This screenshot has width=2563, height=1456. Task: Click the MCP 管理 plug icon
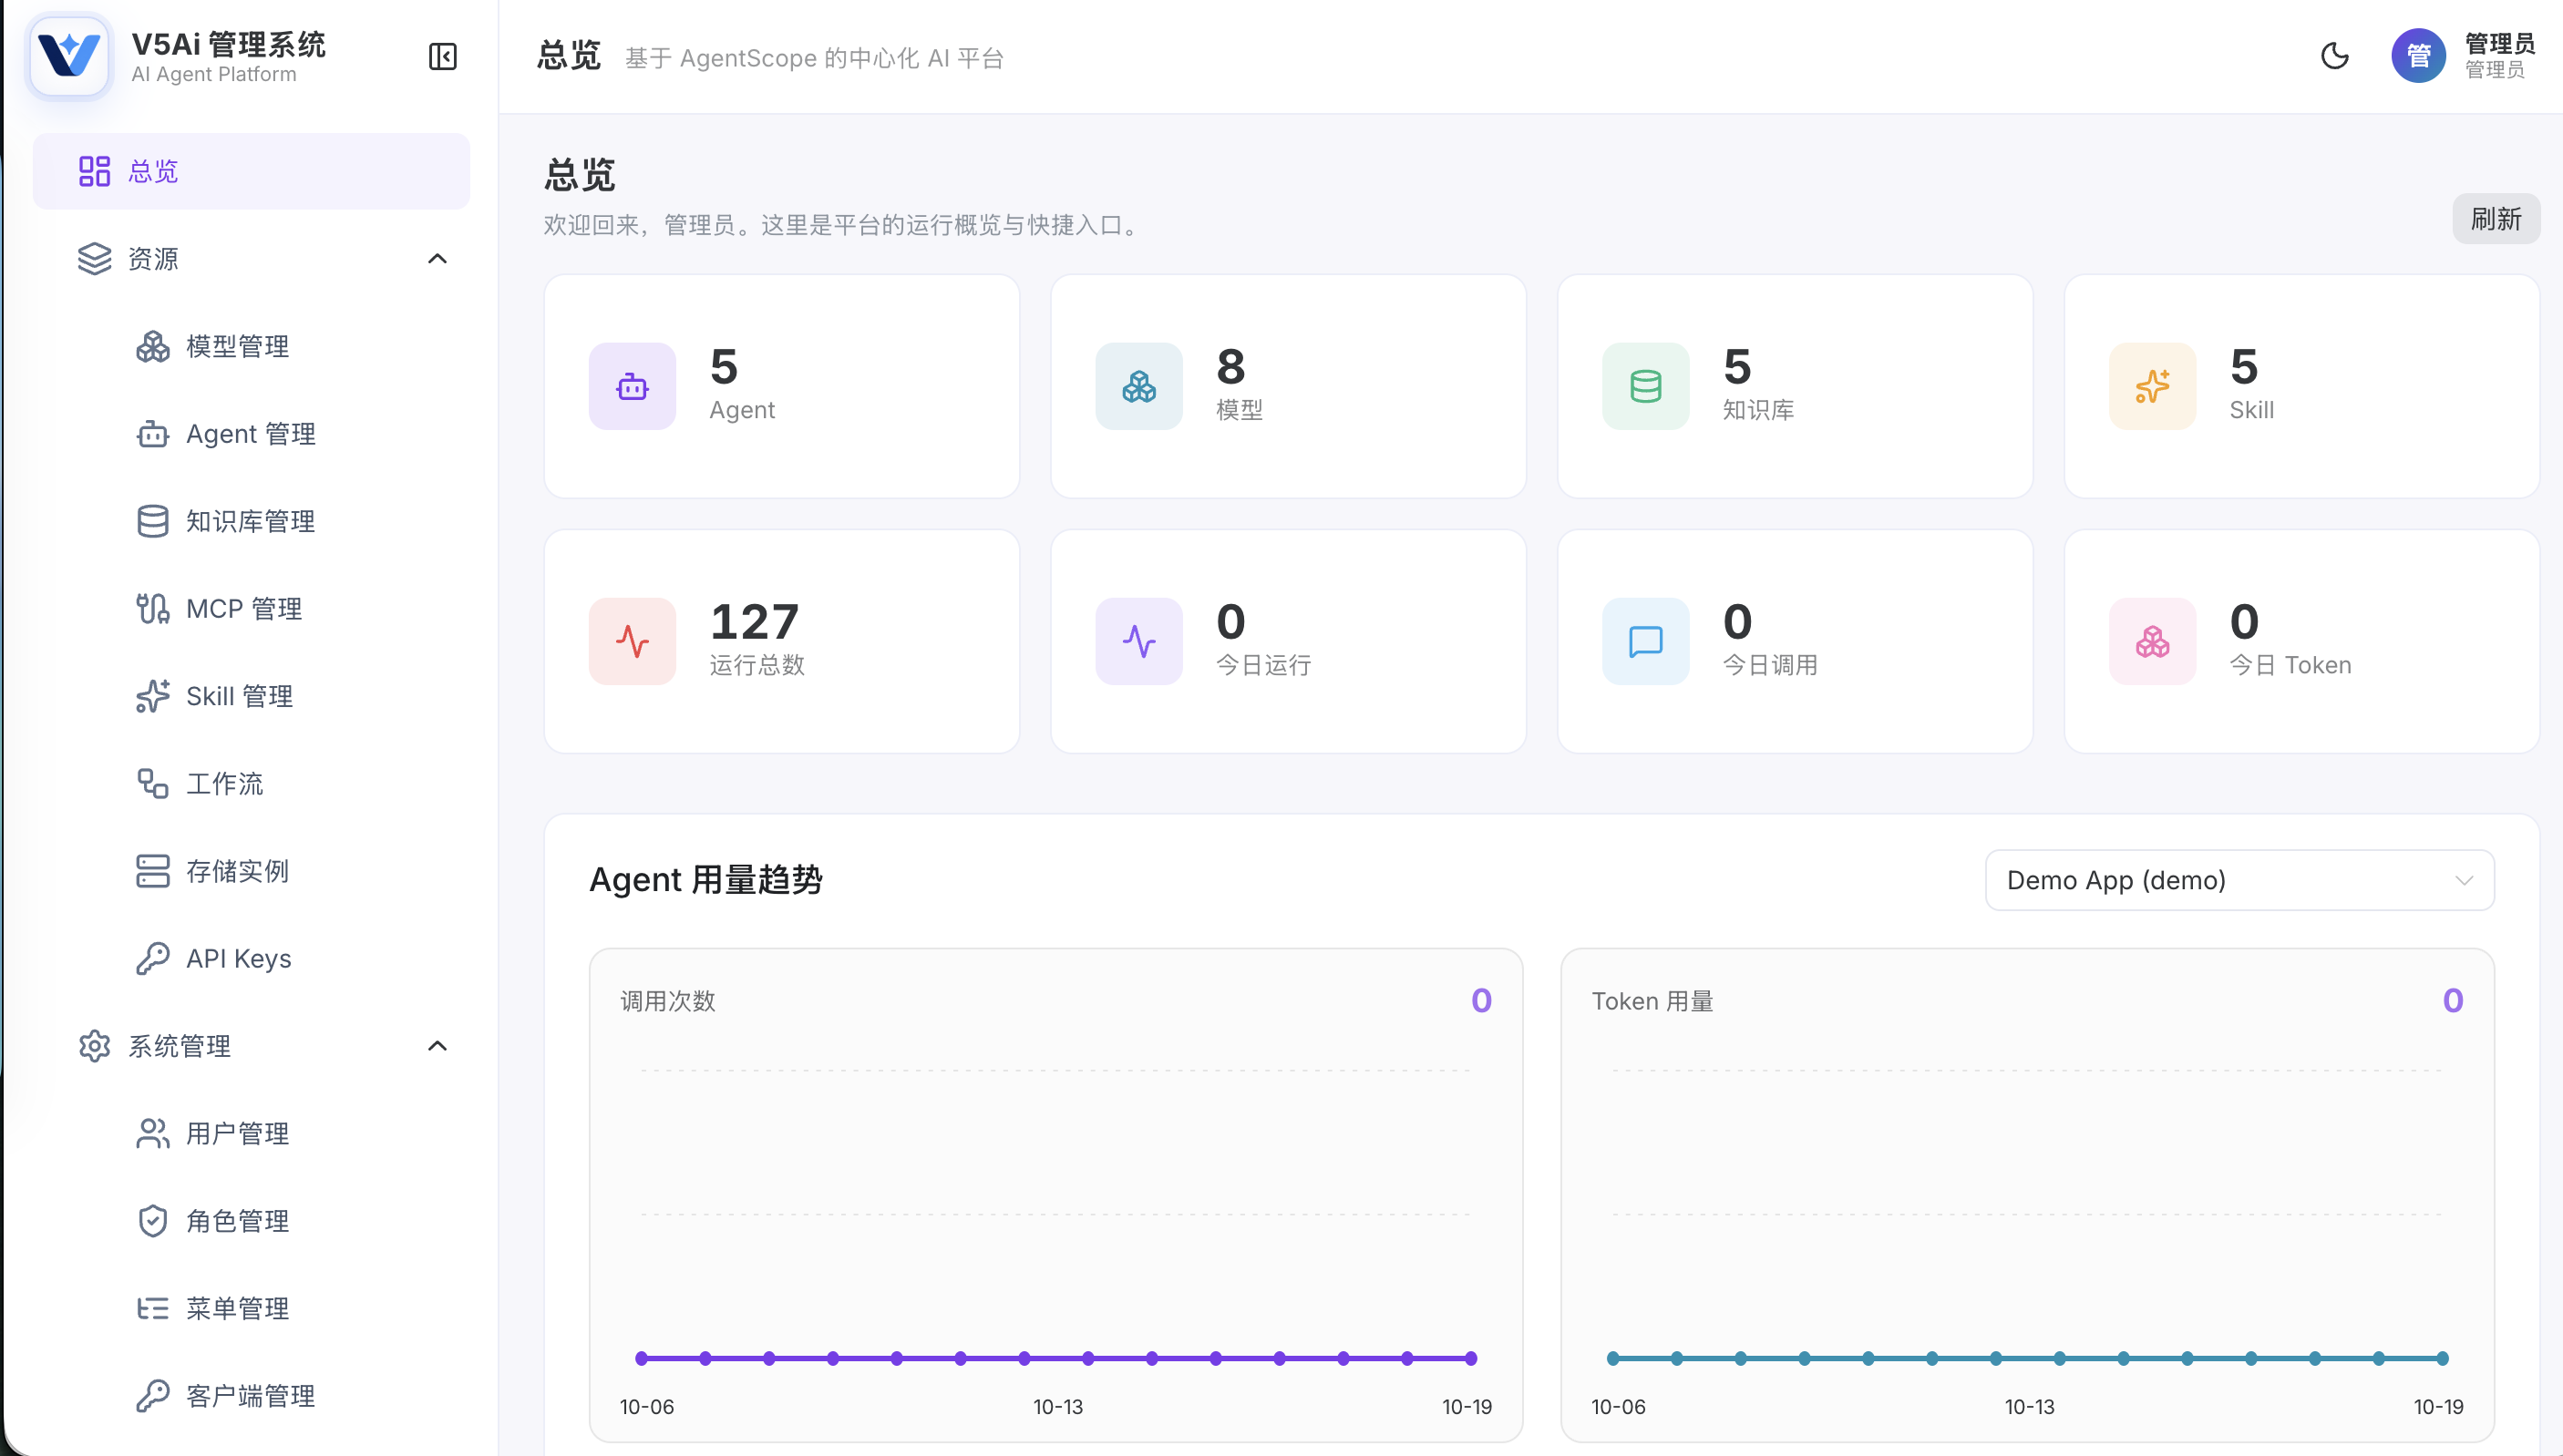(x=153, y=609)
